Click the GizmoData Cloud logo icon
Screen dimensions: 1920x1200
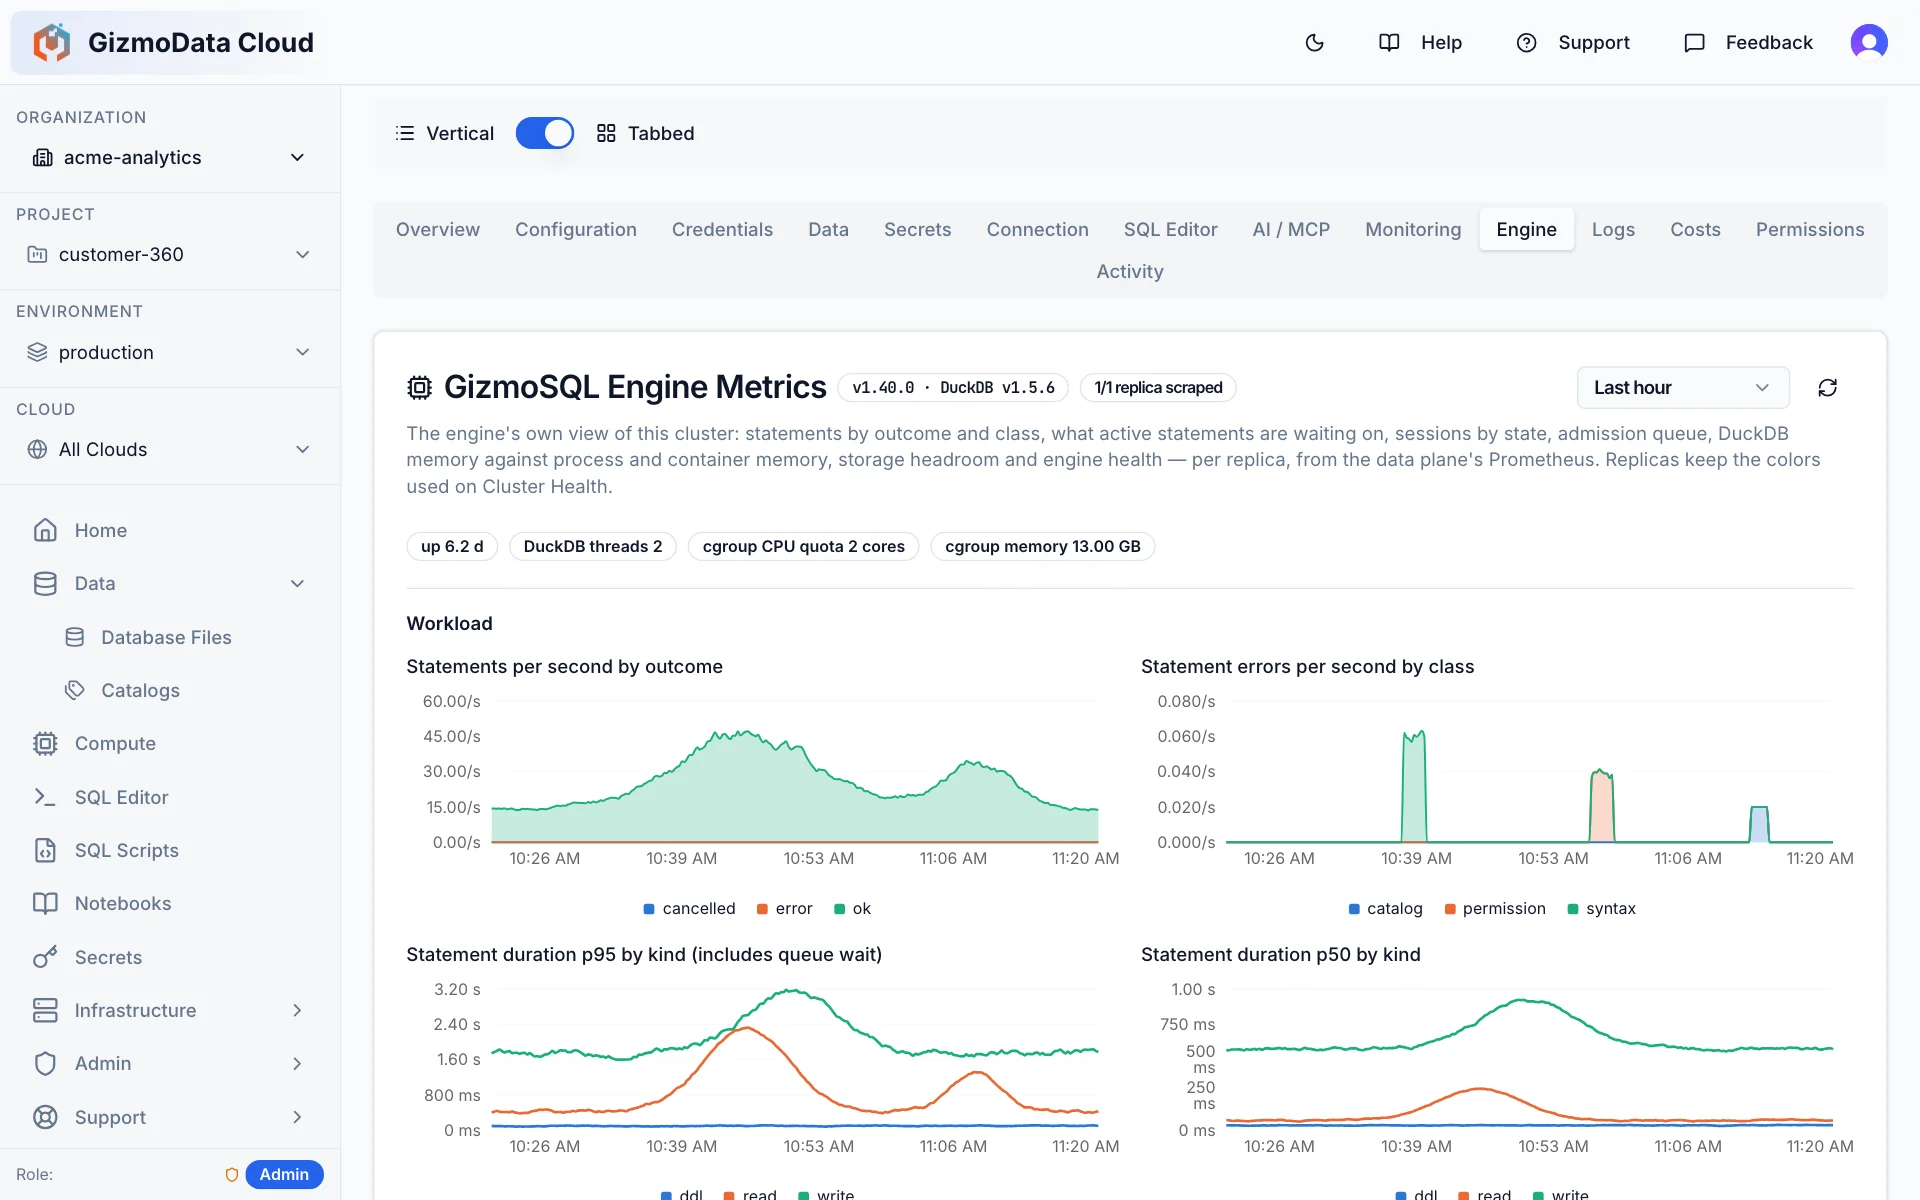click(x=51, y=42)
